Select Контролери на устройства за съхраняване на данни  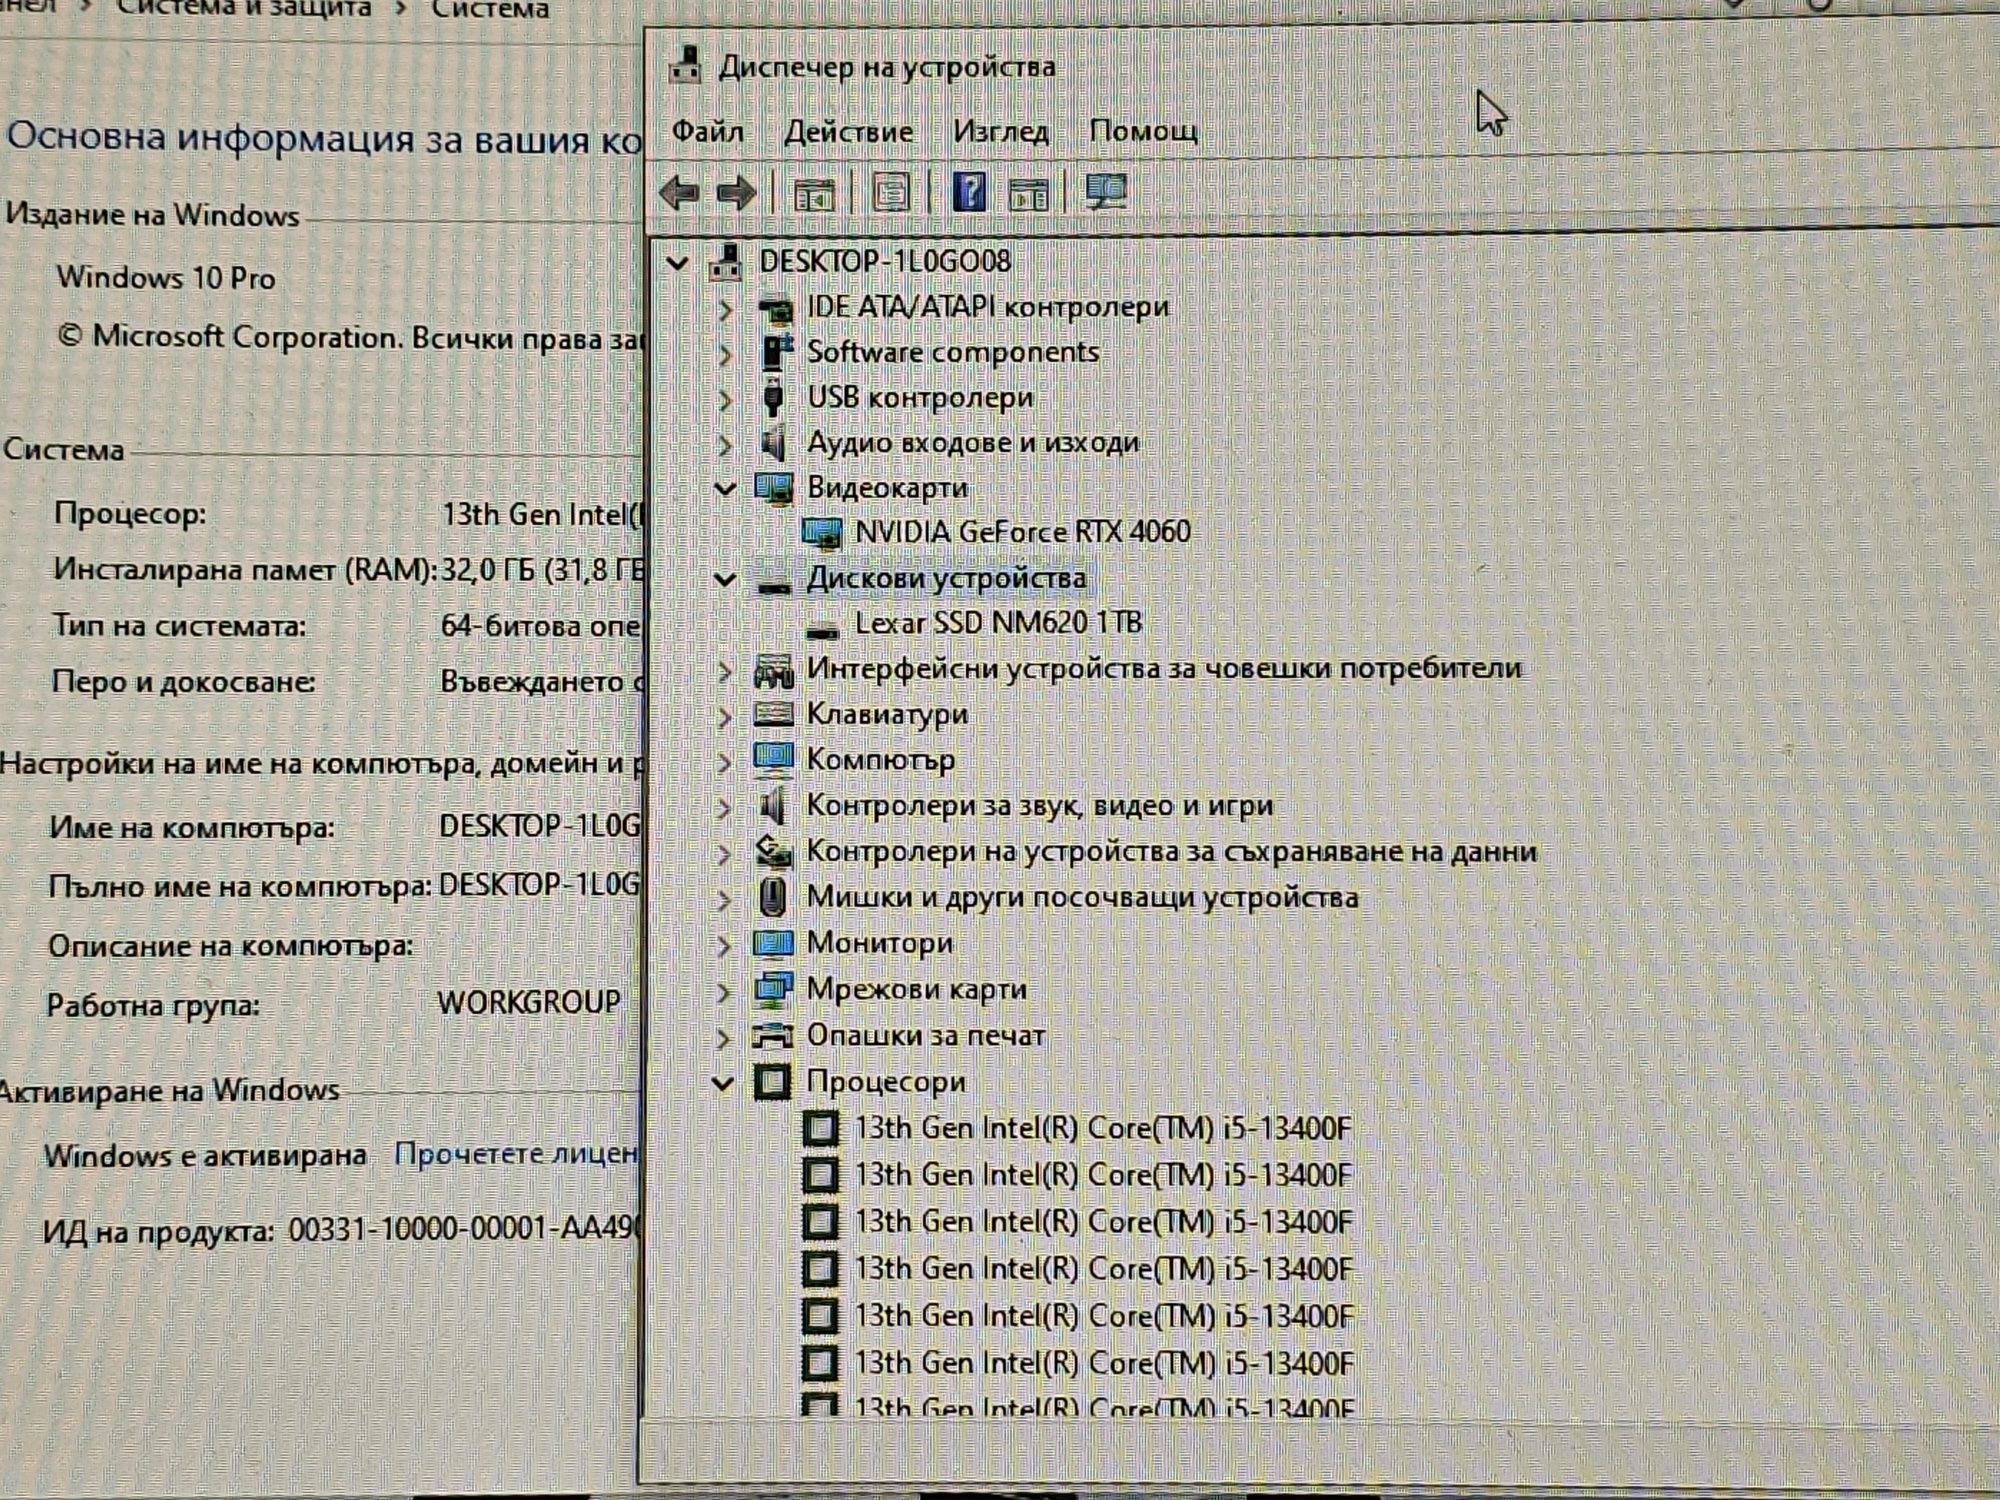(1171, 851)
